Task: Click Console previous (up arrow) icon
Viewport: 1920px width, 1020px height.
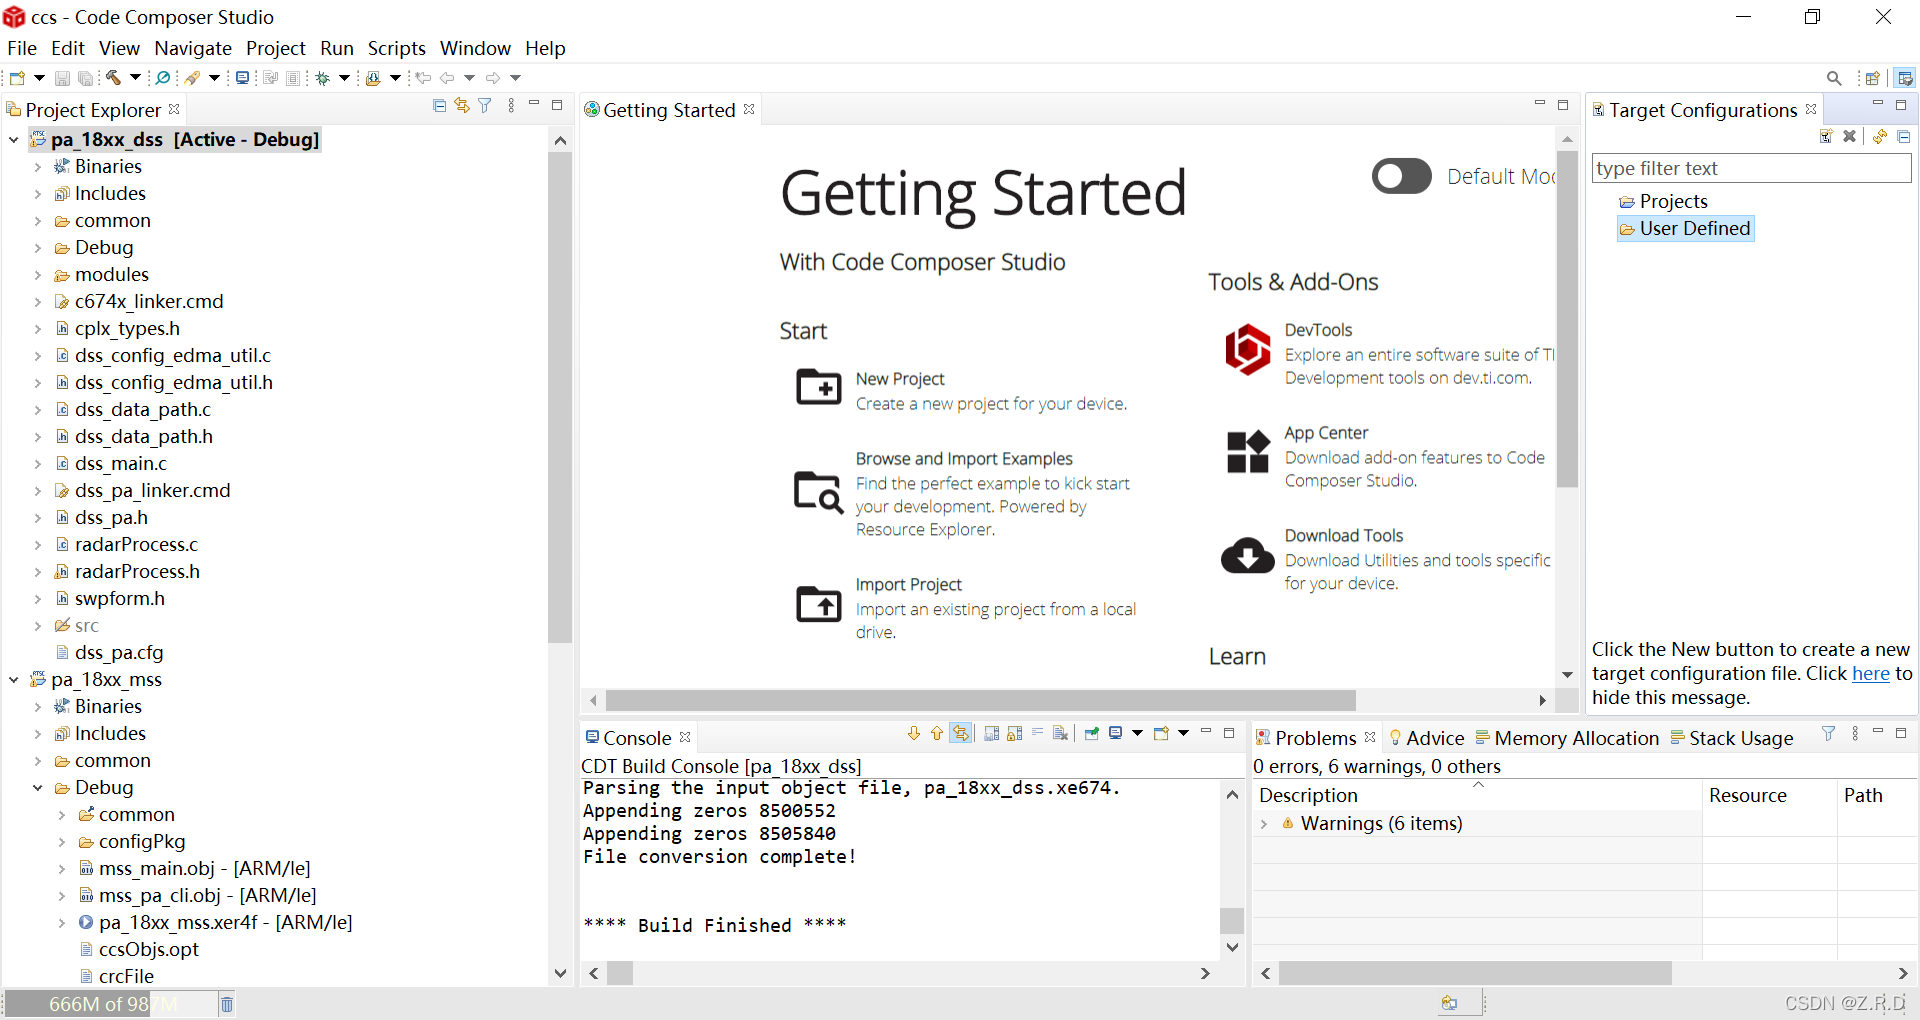Action: [x=936, y=734]
